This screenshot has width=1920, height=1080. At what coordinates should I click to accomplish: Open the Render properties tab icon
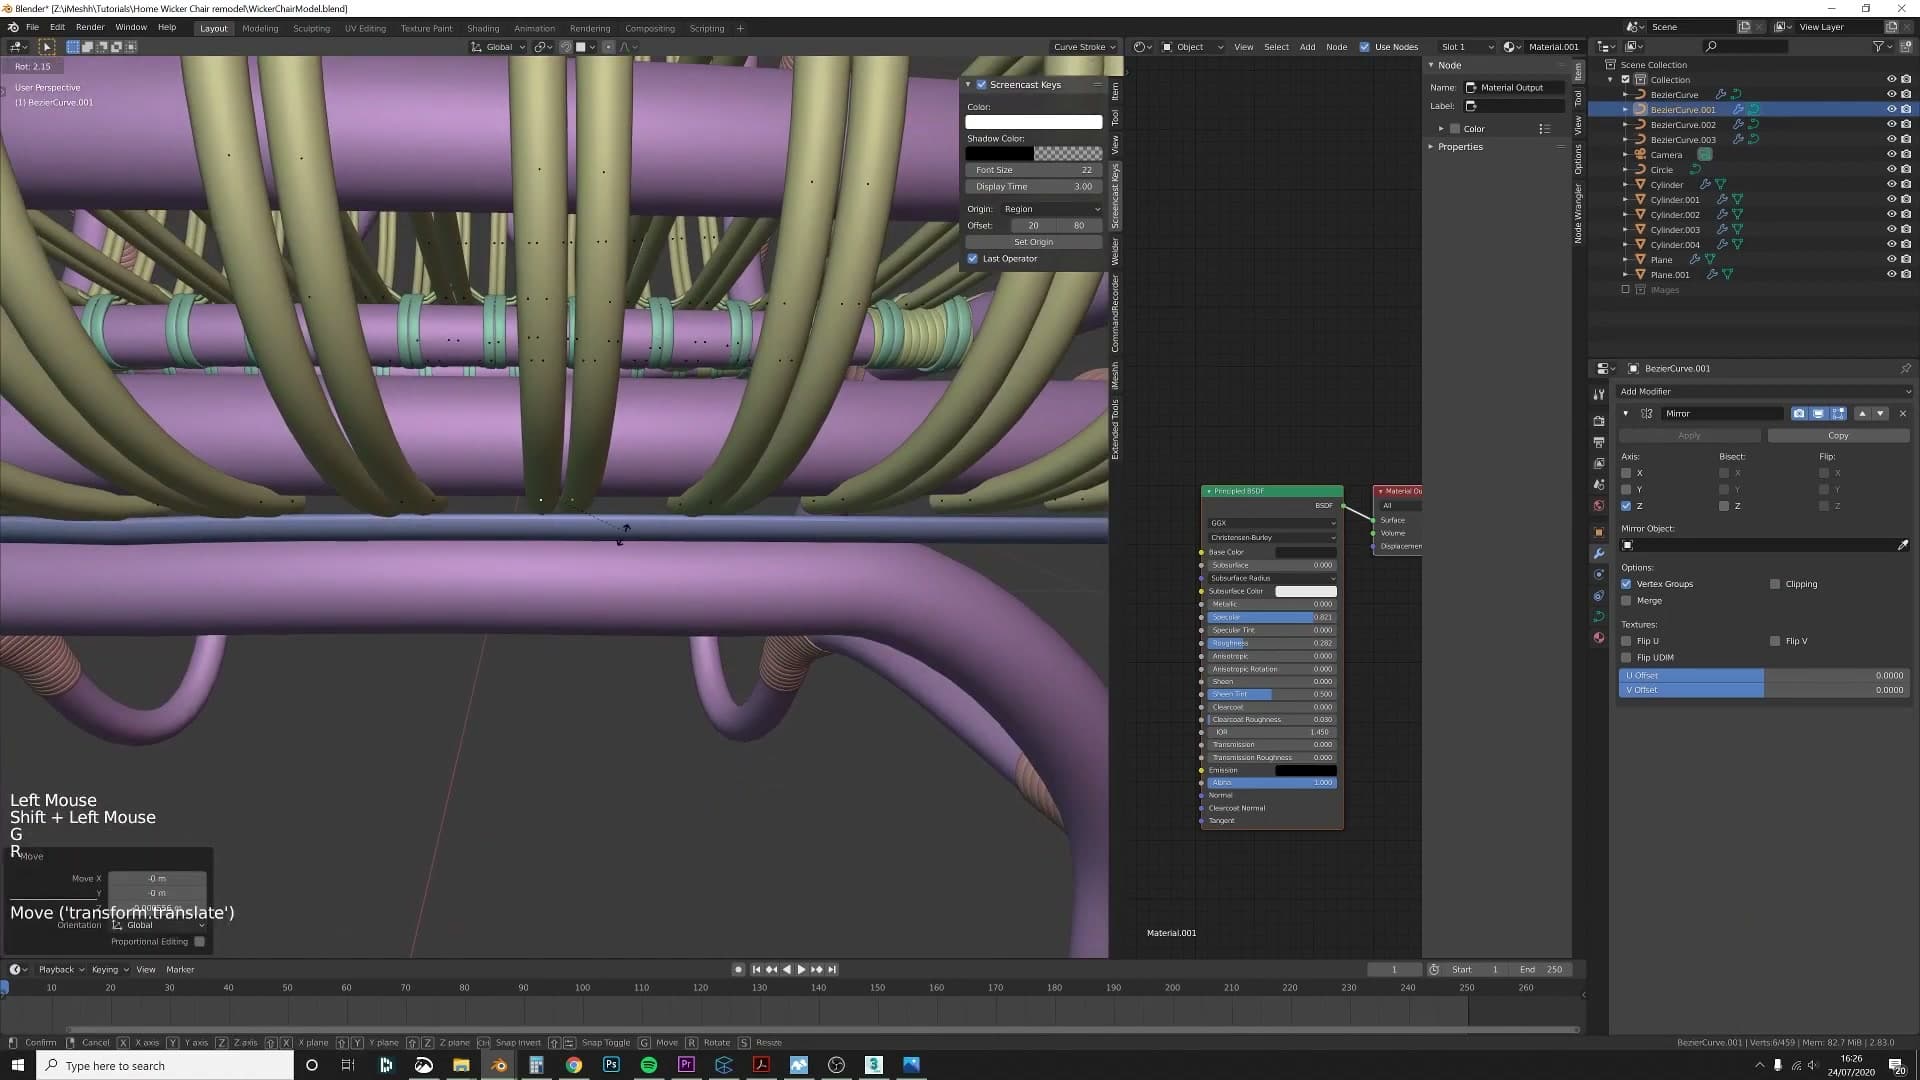(x=1599, y=421)
